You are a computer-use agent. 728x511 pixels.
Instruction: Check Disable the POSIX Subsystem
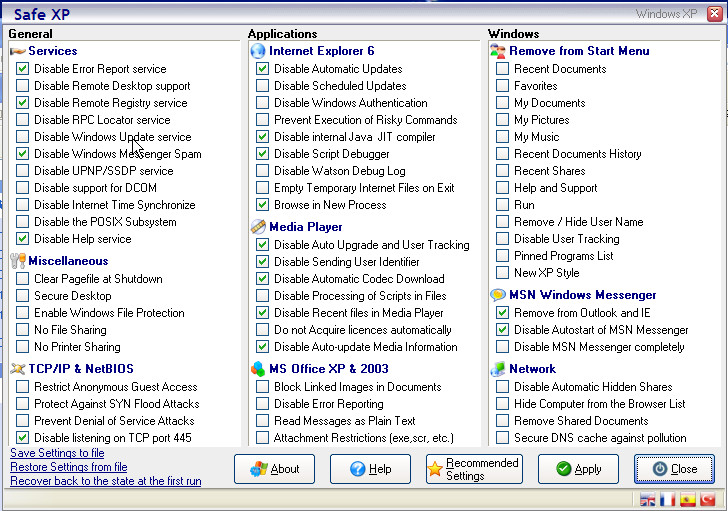click(22, 222)
